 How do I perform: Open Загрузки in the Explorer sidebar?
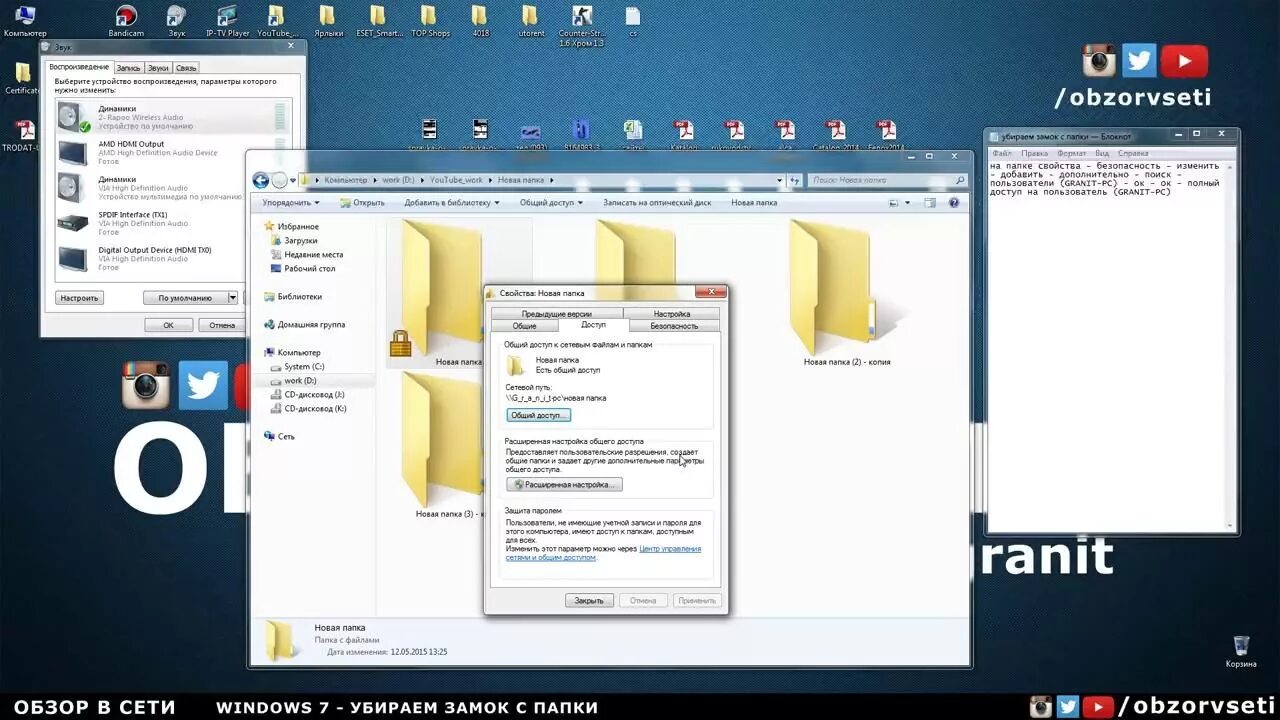pos(301,240)
